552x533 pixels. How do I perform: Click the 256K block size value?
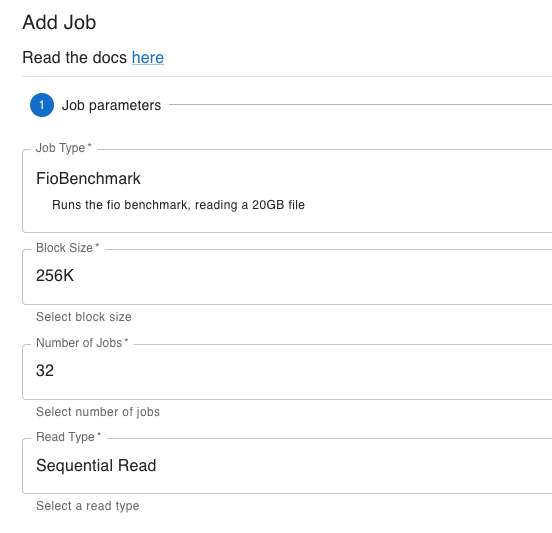tap(55, 276)
